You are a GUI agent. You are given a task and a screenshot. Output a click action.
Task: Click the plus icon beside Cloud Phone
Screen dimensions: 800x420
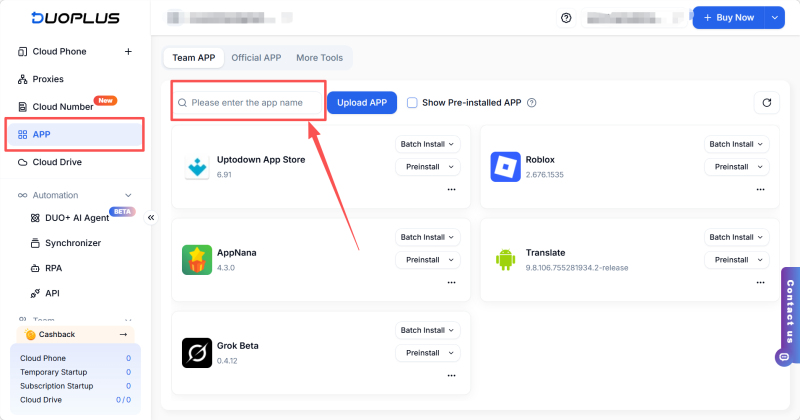tap(127, 51)
